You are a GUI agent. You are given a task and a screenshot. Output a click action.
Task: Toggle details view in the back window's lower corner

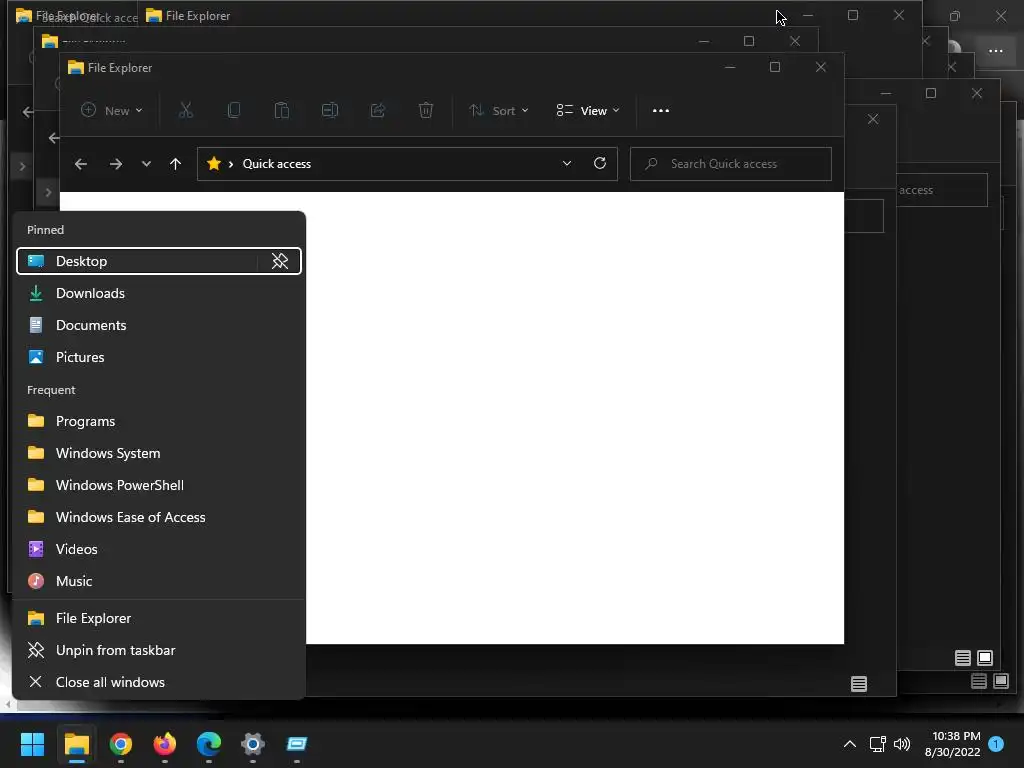(x=978, y=682)
